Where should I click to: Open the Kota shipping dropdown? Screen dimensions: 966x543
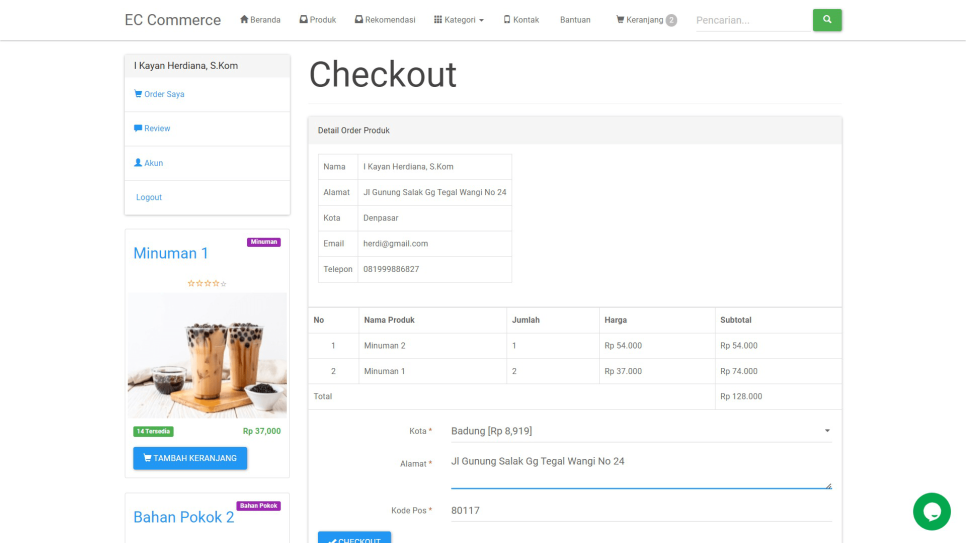point(641,431)
